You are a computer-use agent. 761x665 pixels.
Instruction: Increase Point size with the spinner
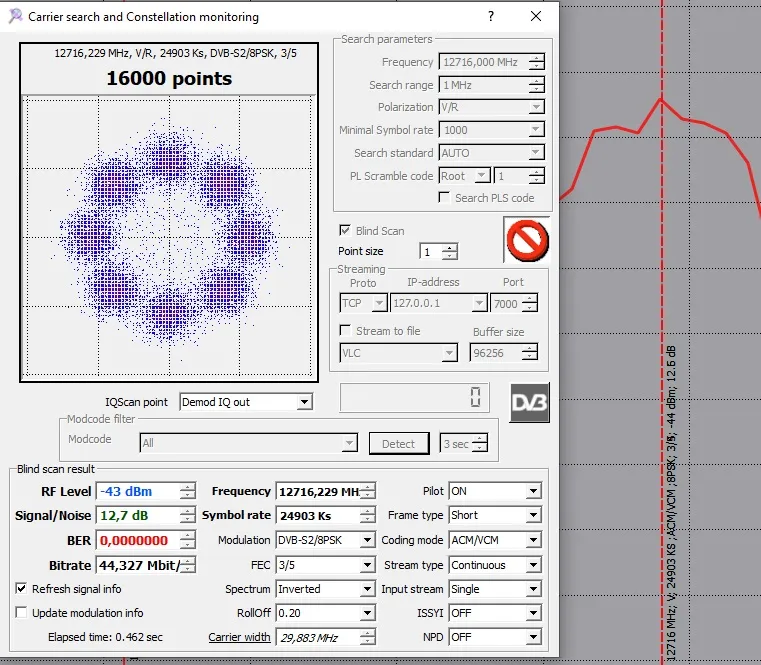click(450, 248)
